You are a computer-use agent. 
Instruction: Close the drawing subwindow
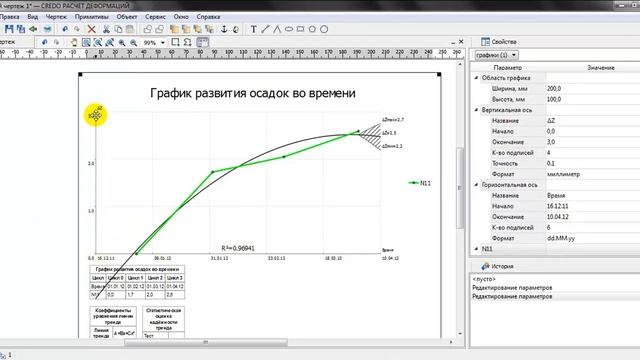(461, 42)
